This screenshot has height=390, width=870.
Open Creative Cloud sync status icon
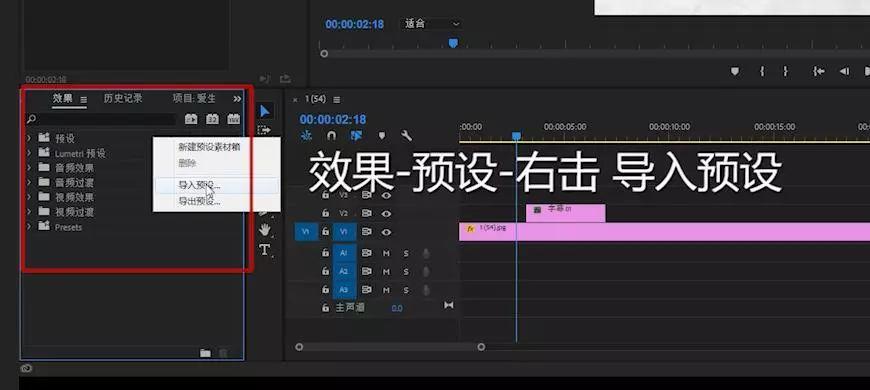point(27,368)
